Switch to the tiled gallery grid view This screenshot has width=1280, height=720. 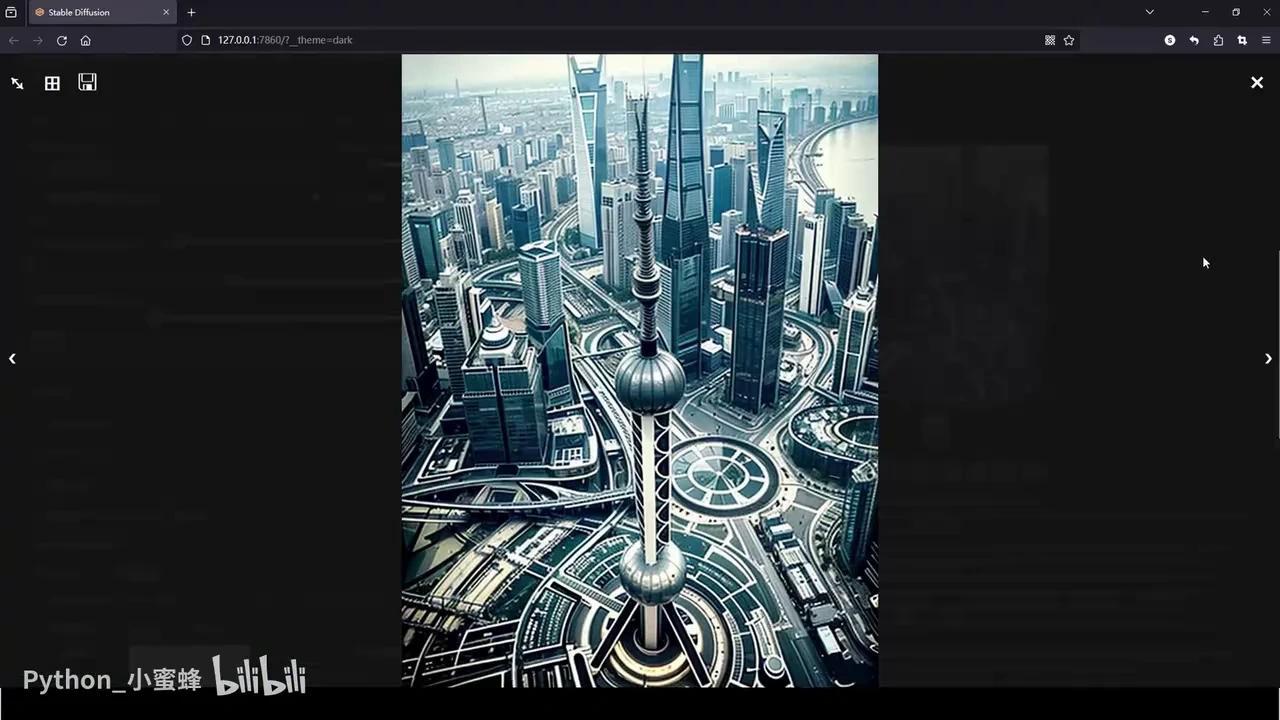(52, 83)
